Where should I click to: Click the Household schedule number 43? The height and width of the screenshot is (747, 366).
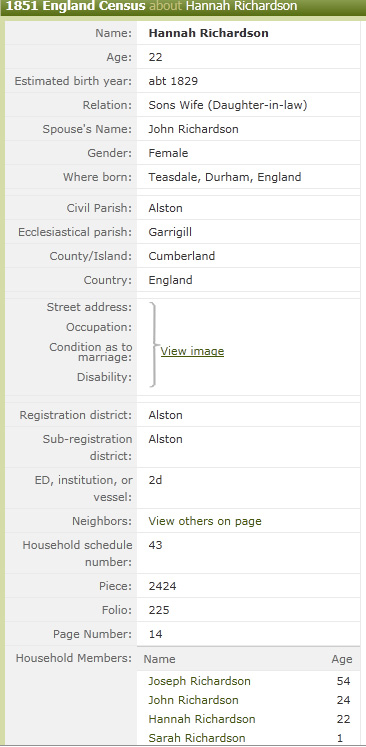(x=155, y=545)
